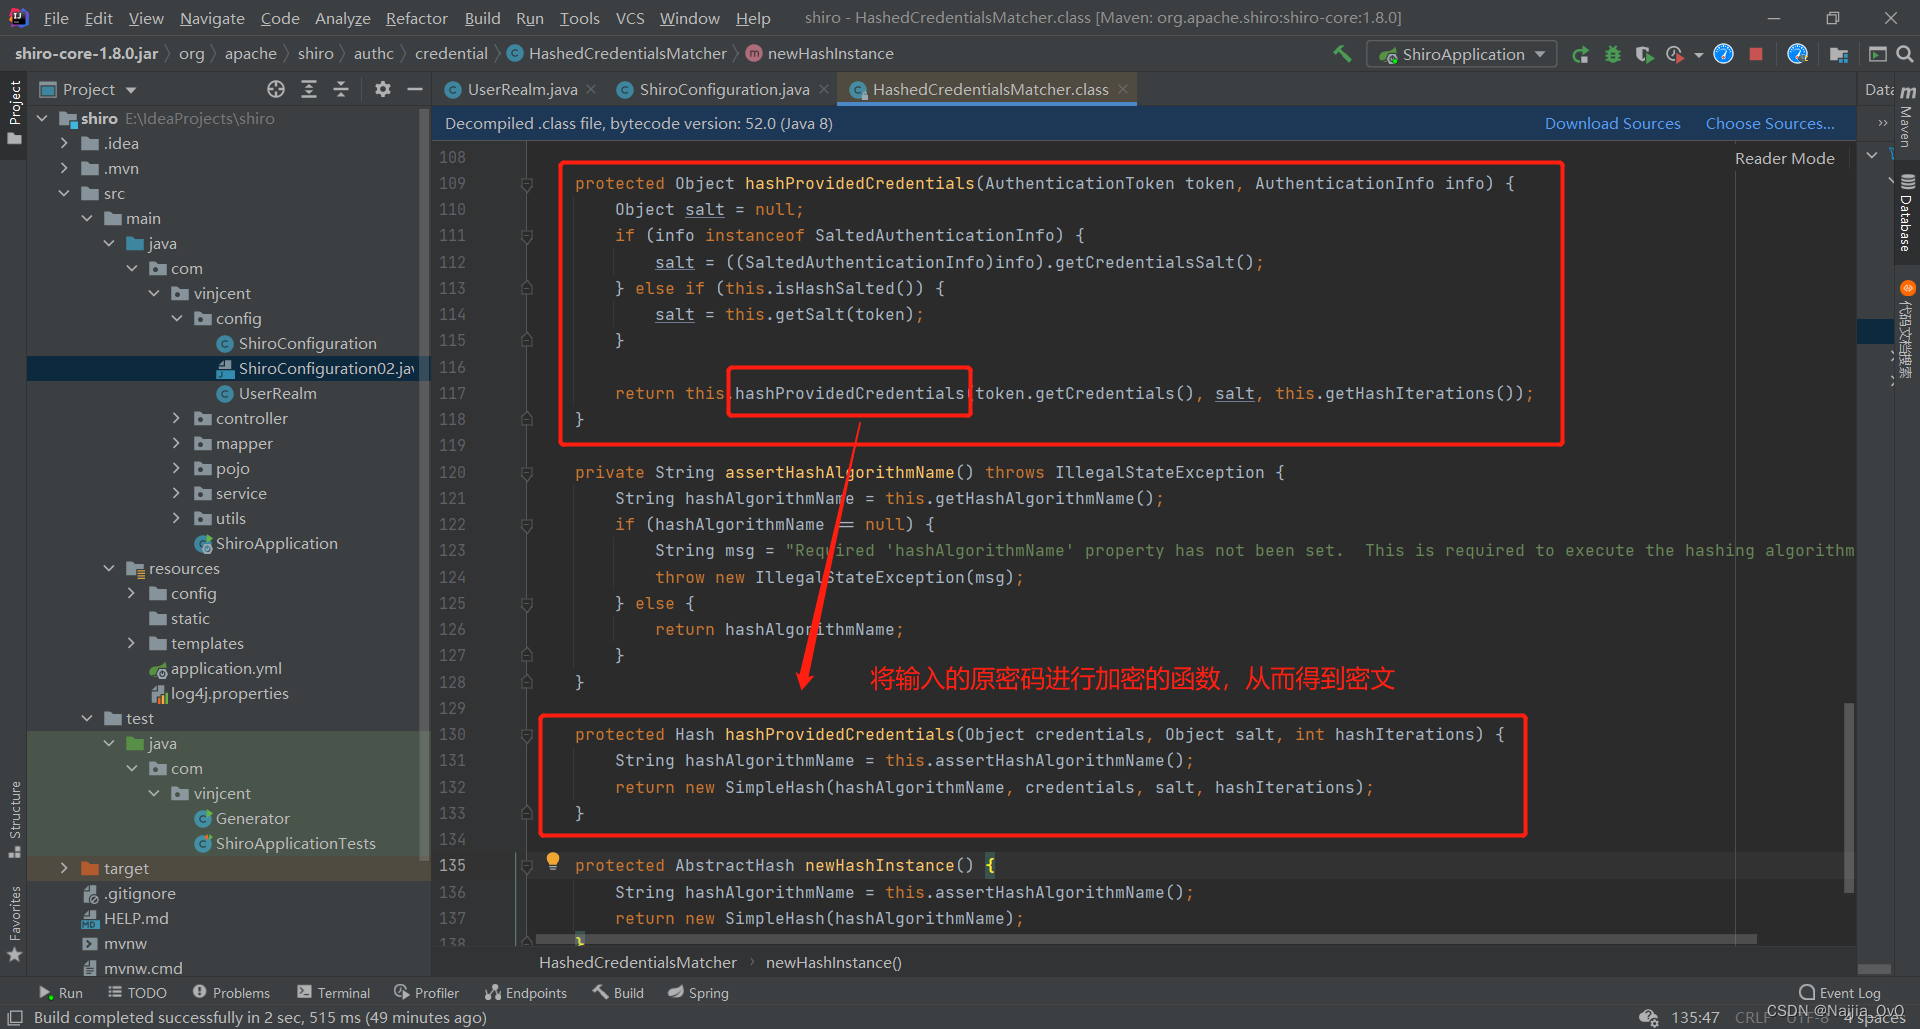This screenshot has height=1029, width=1920.
Task: Click credential in the navigation breadcrumb
Action: point(451,53)
